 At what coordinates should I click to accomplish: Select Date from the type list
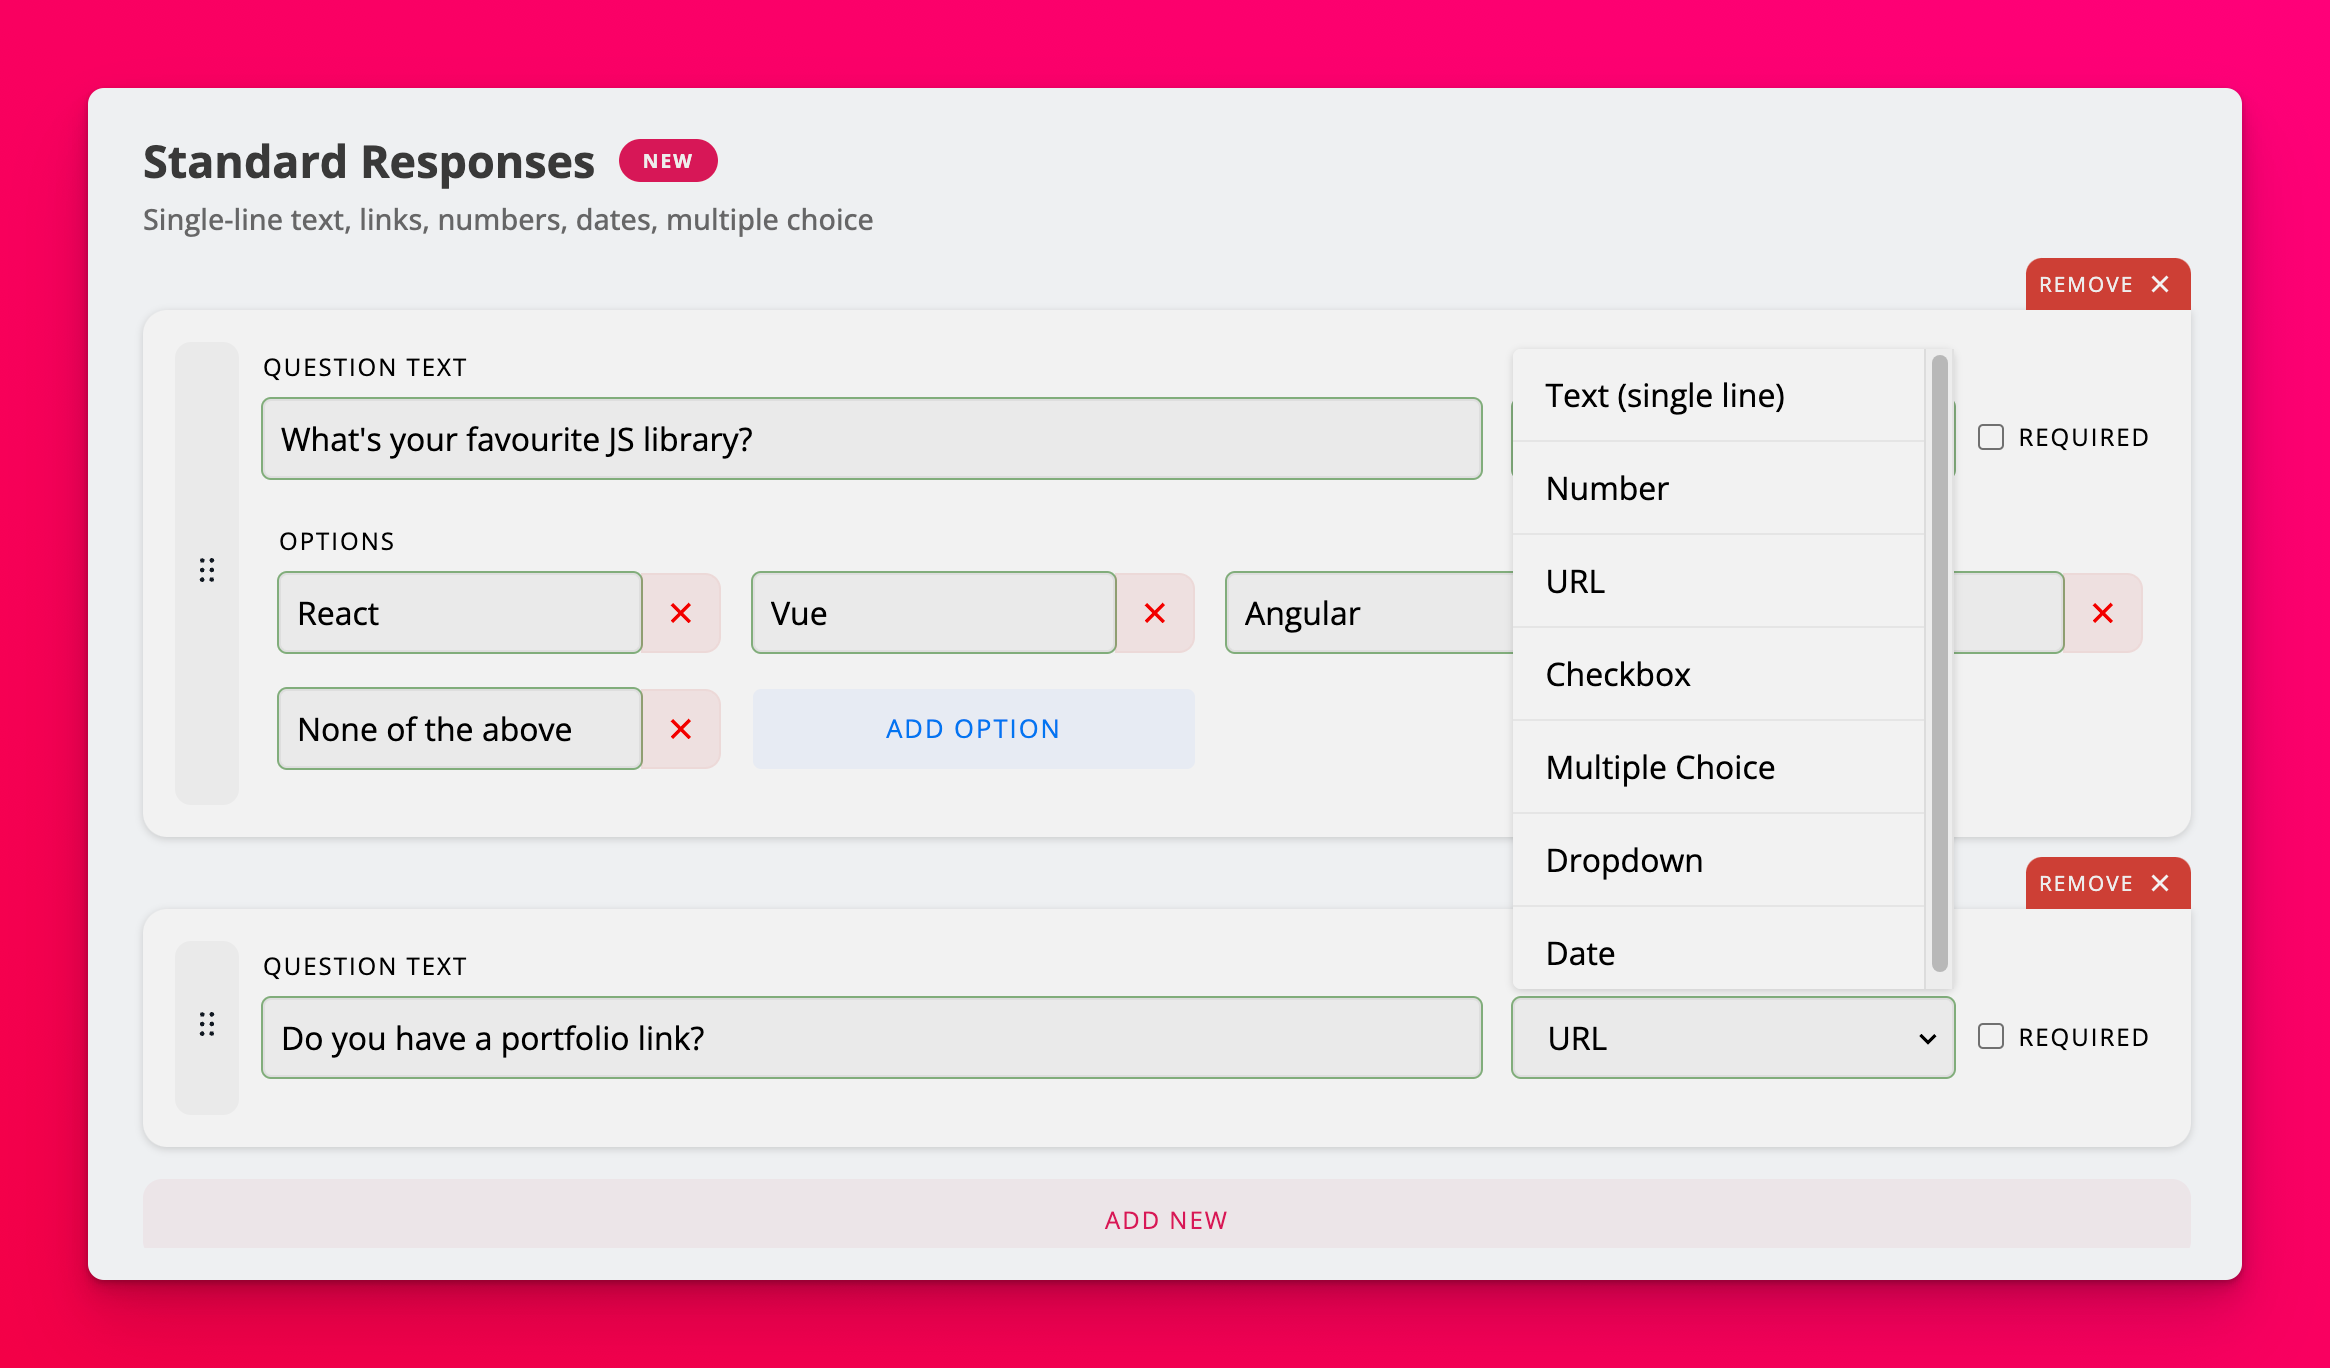click(1580, 953)
